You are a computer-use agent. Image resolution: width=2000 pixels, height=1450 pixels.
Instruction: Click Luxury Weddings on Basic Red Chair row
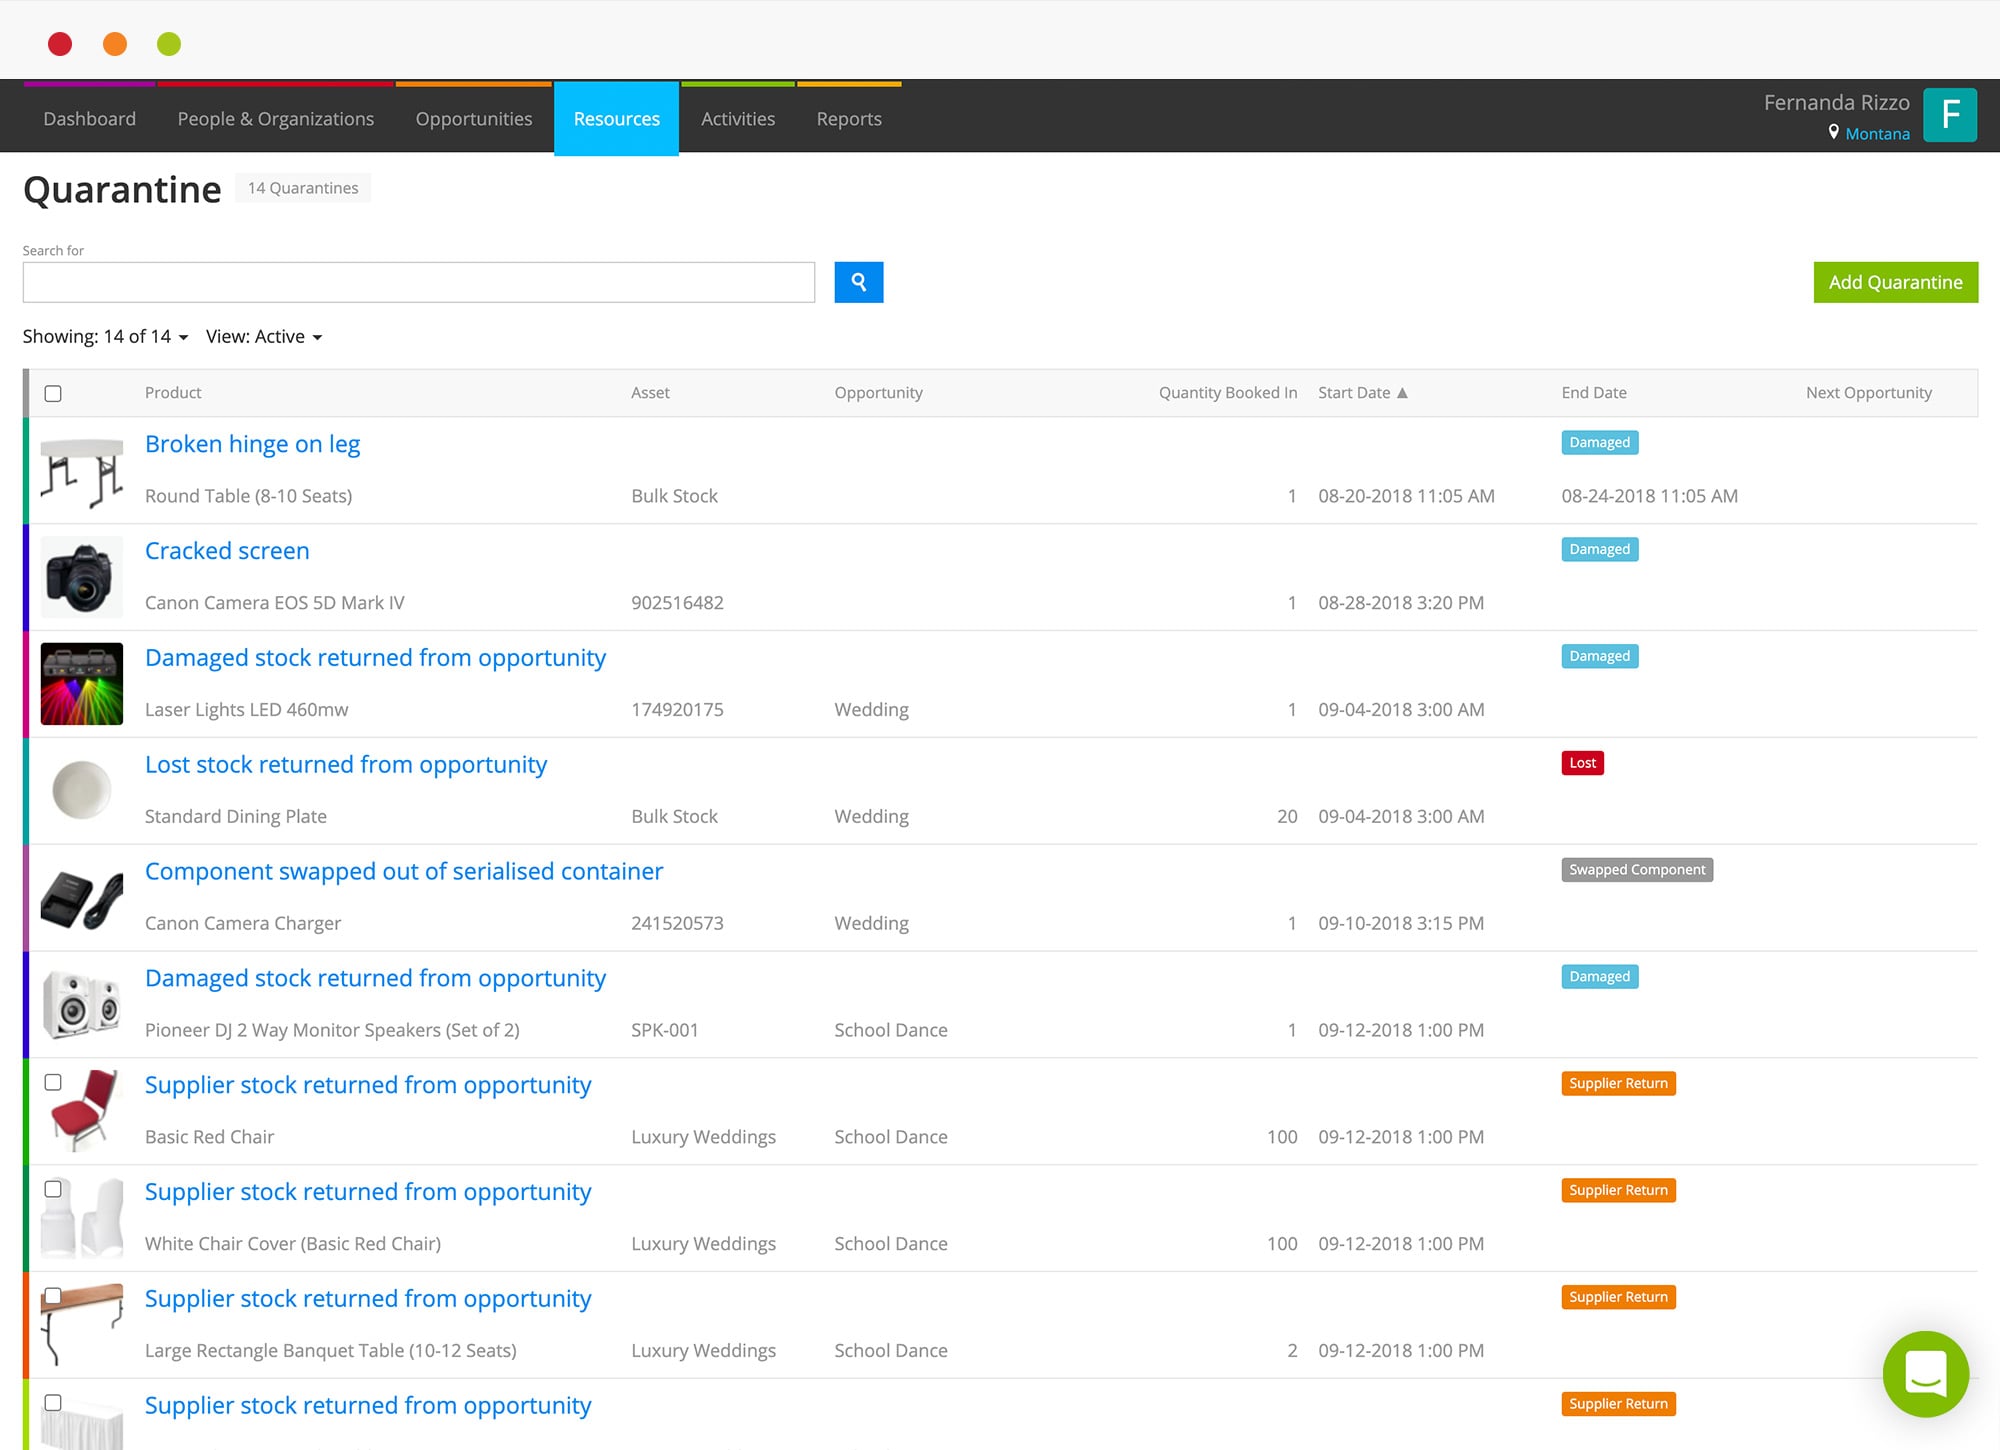[x=703, y=1137]
